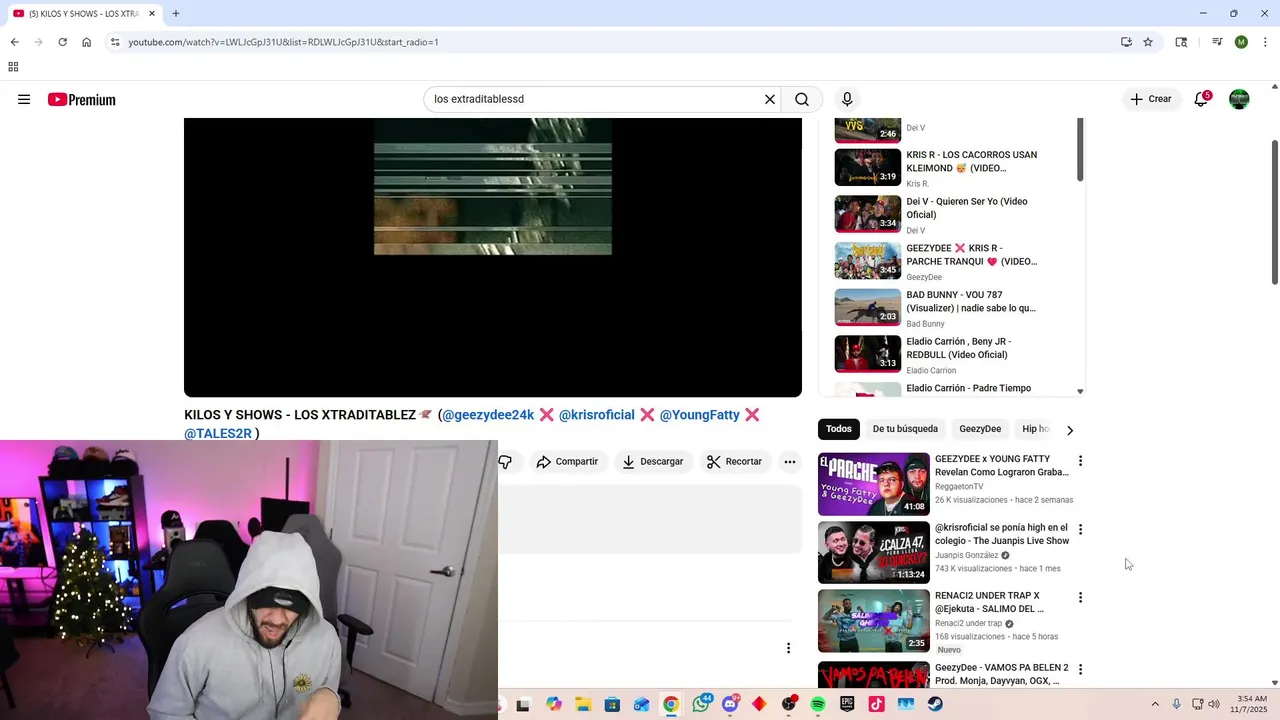Open options for RENACI2 UNDER TRAP video
The height and width of the screenshot is (720, 1280).
pos(1080,597)
